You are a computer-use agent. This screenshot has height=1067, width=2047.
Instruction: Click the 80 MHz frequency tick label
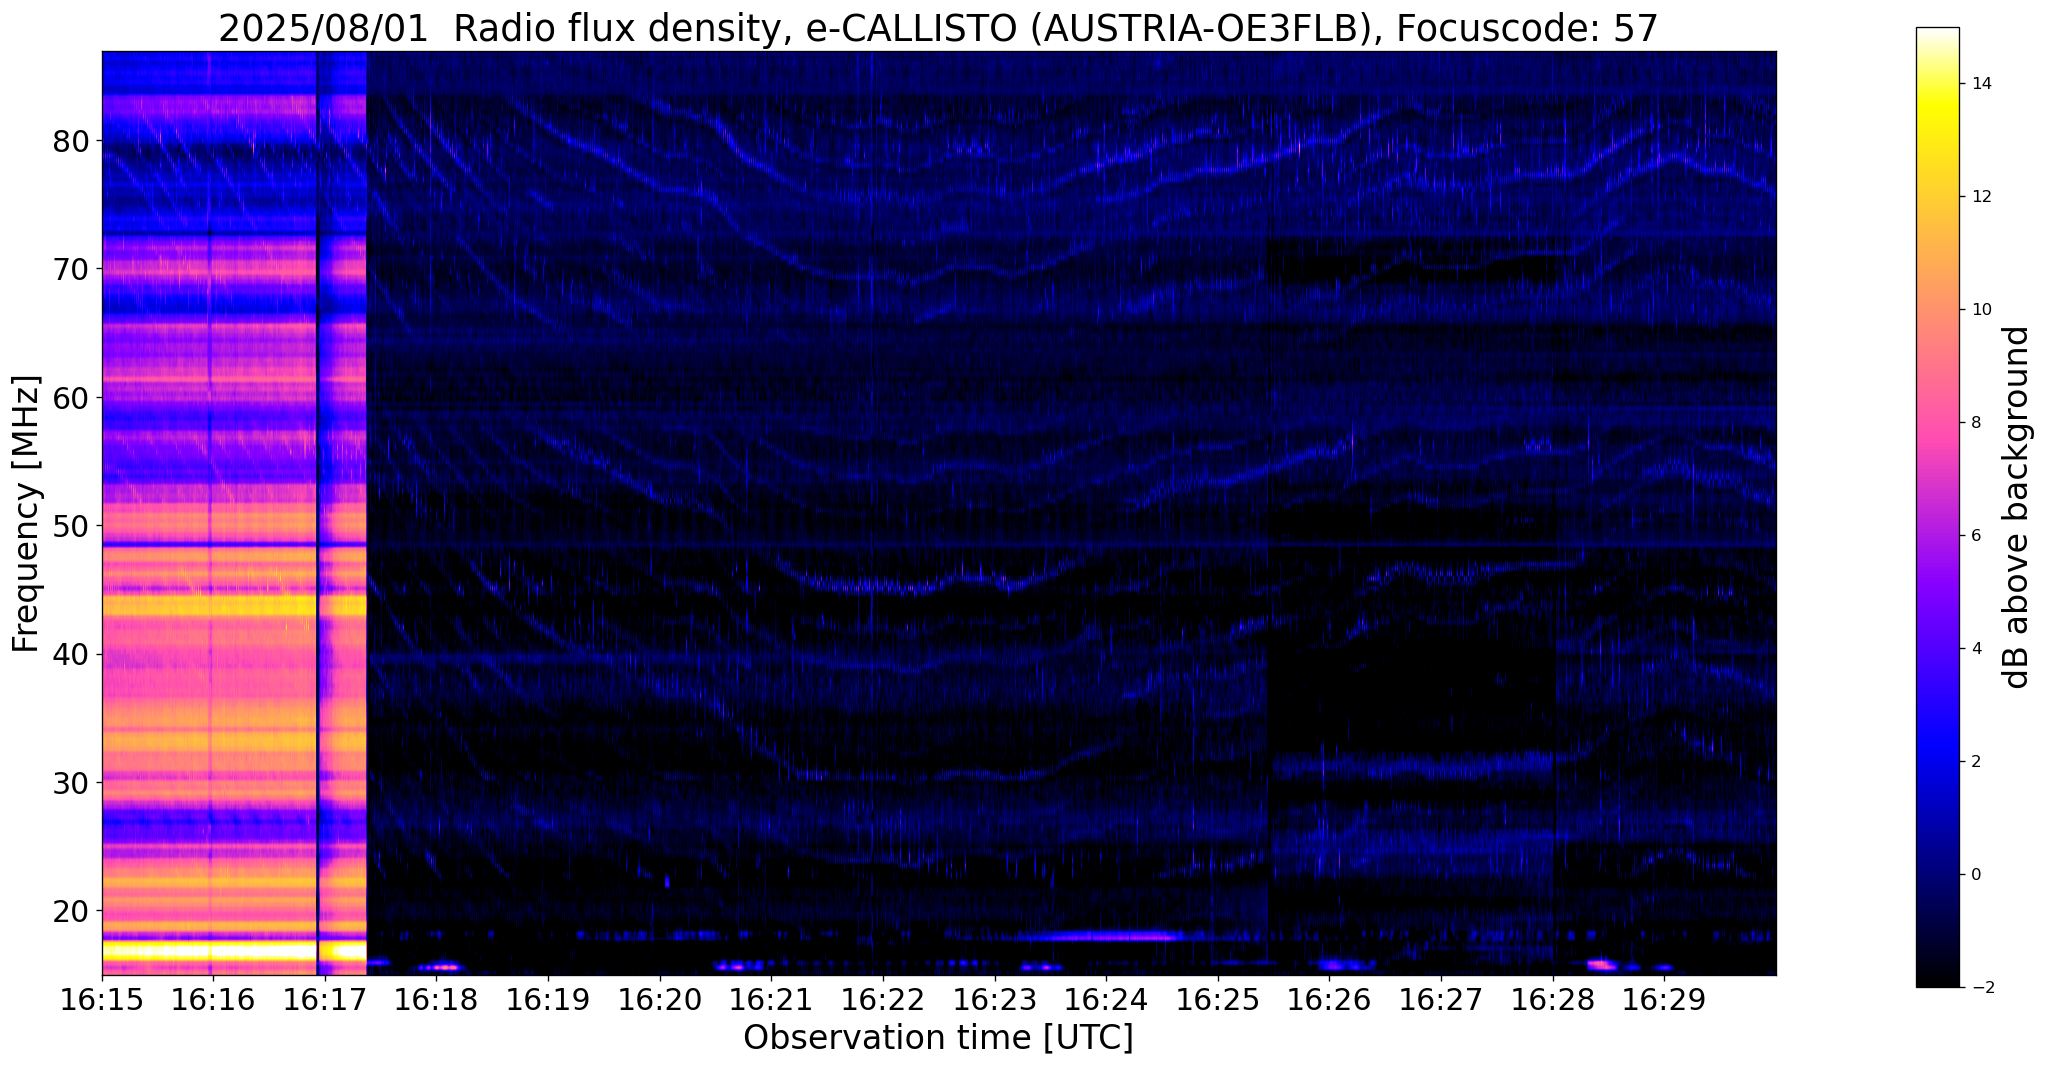click(x=71, y=141)
